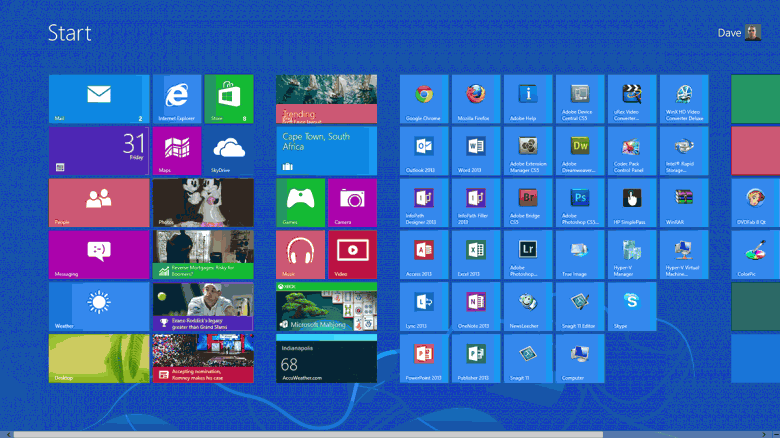Launch Word 2013
This screenshot has width=780, height=438.
[x=476, y=151]
